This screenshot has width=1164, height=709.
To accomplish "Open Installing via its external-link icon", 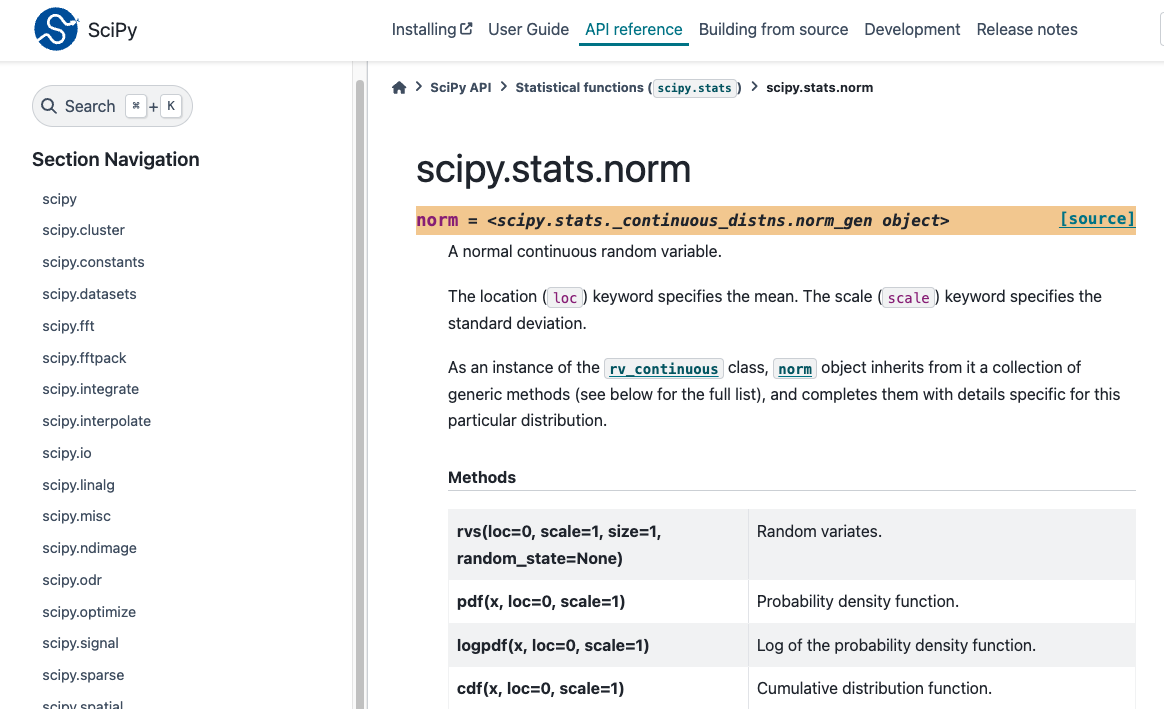I will pyautogui.click(x=467, y=28).
